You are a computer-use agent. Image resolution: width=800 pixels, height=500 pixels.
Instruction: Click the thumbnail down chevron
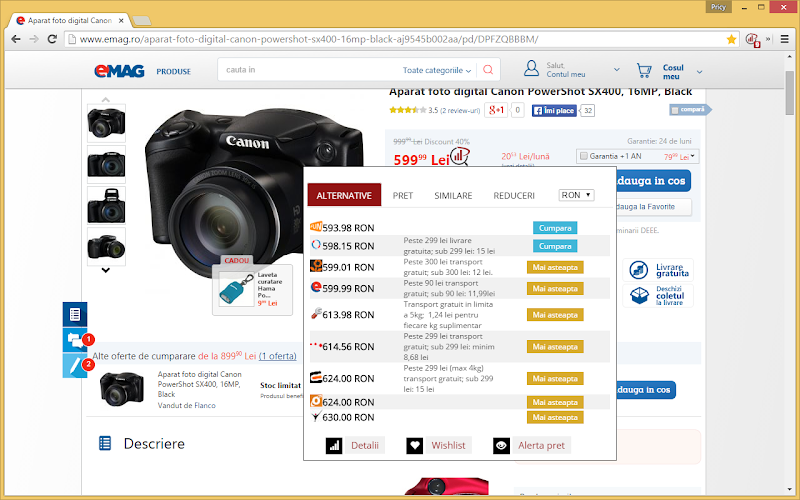click(106, 270)
